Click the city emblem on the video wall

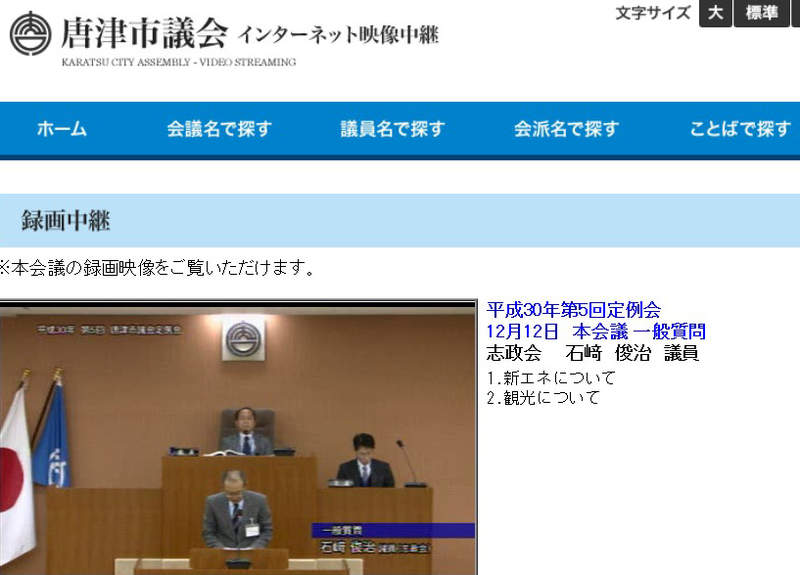click(x=243, y=340)
